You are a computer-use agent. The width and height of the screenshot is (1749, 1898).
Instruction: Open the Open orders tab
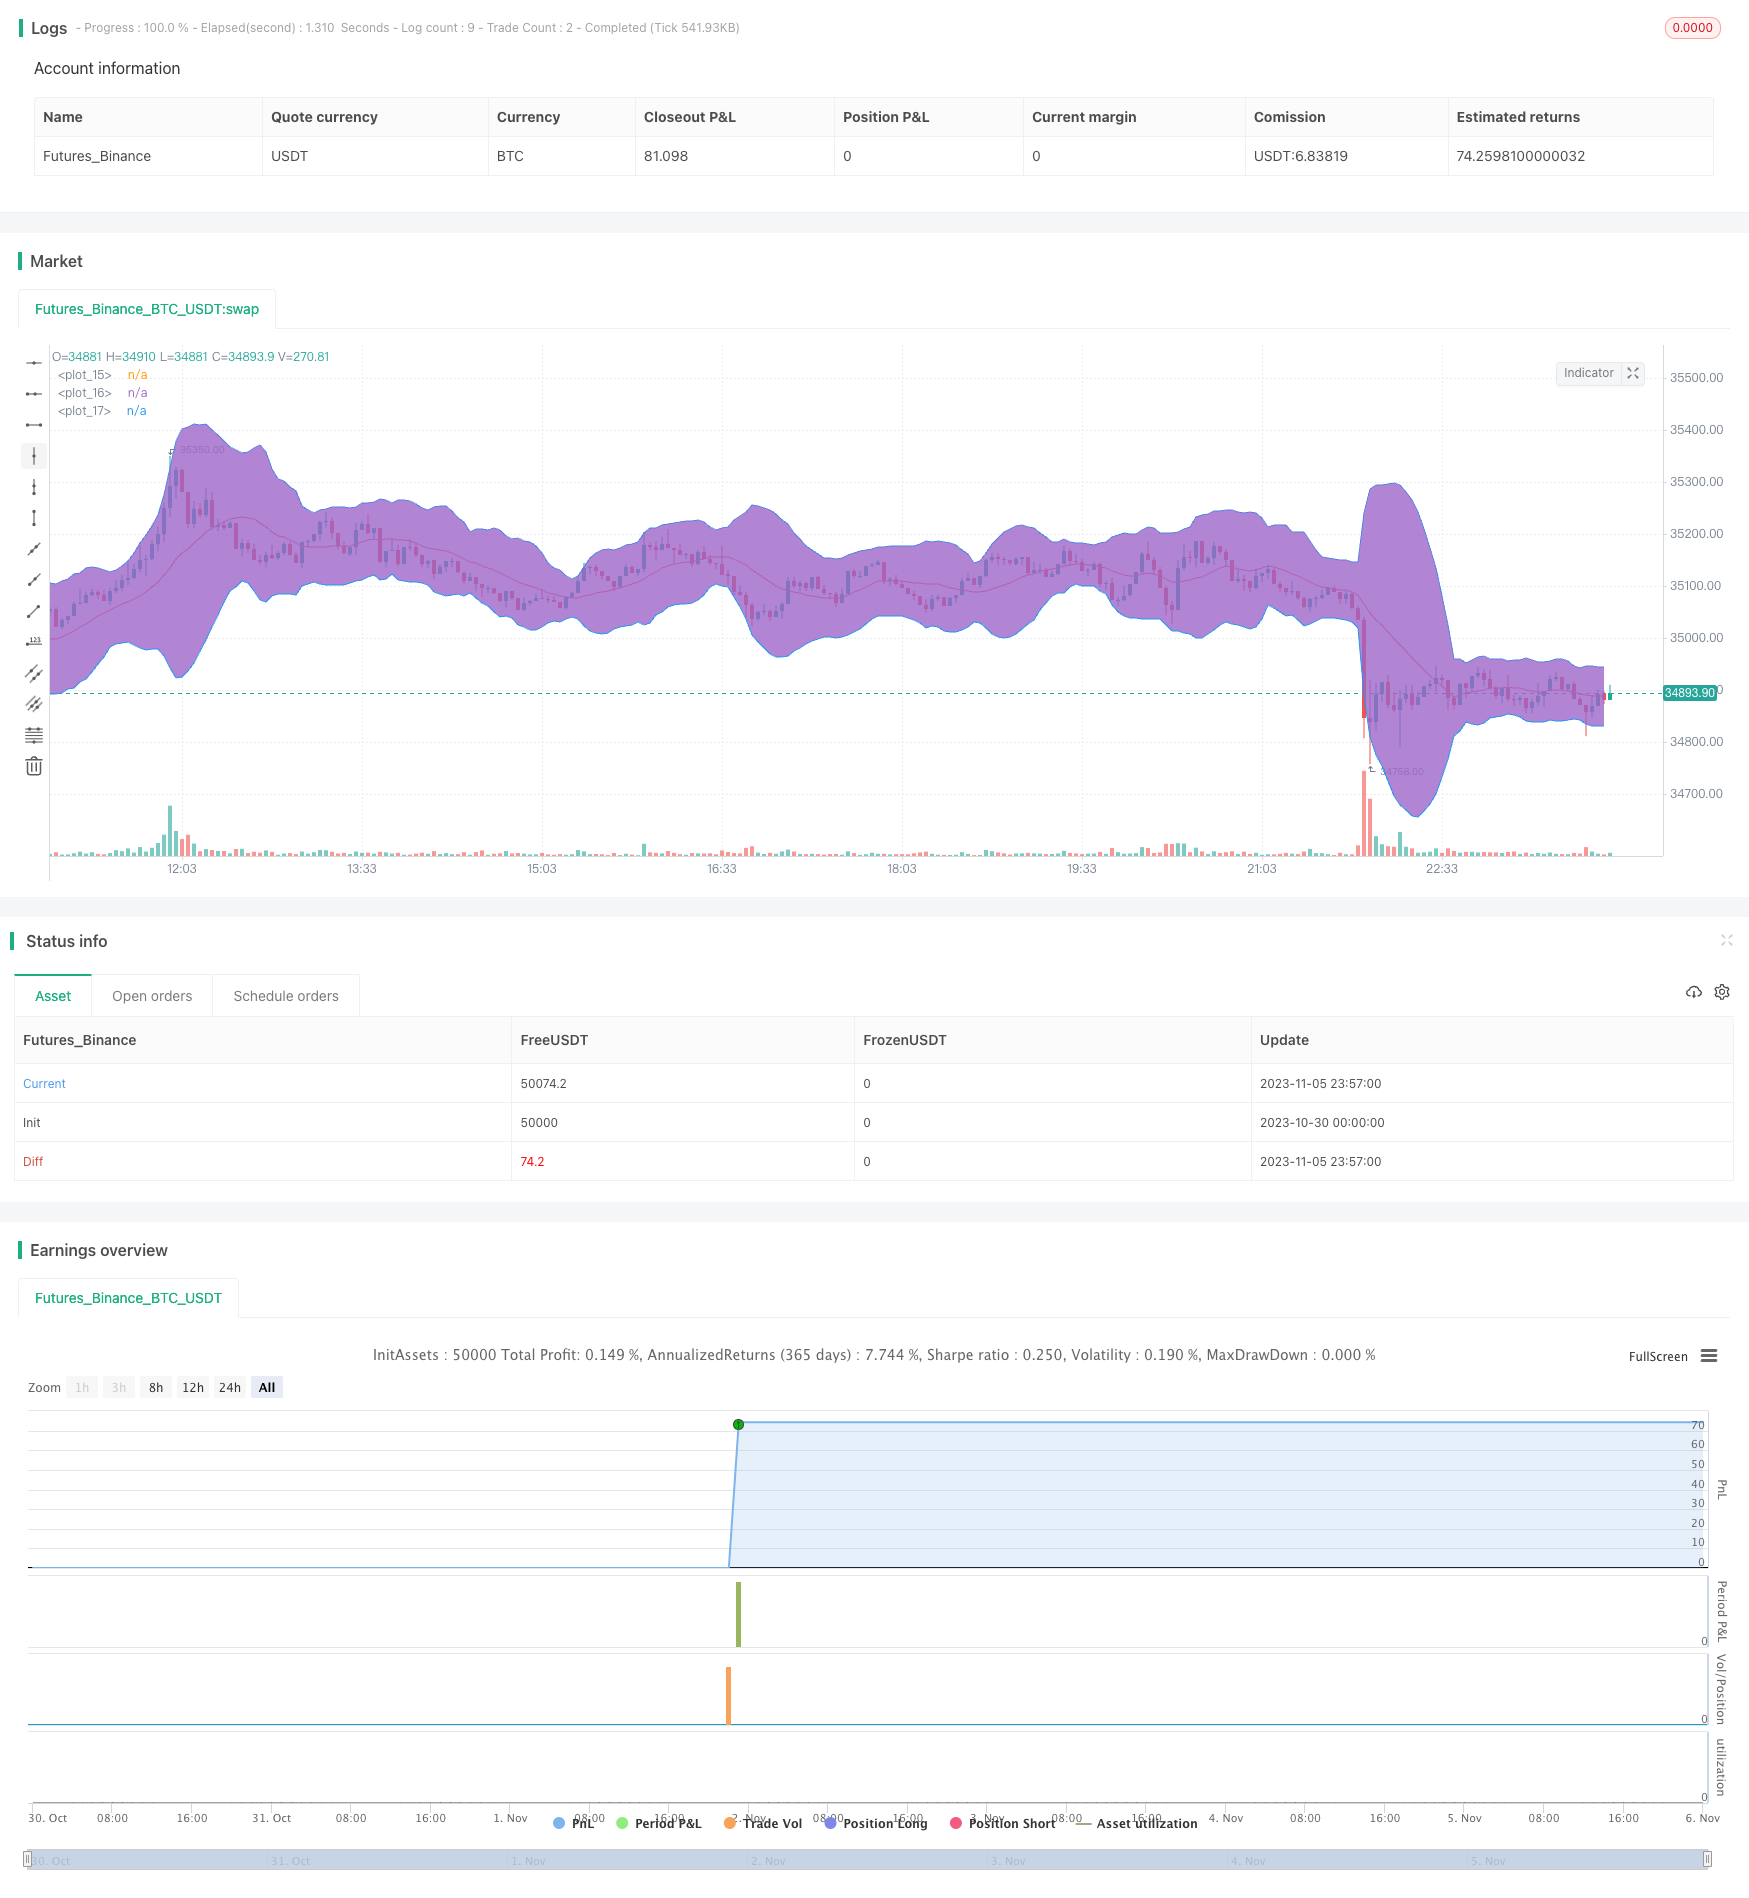click(x=152, y=996)
